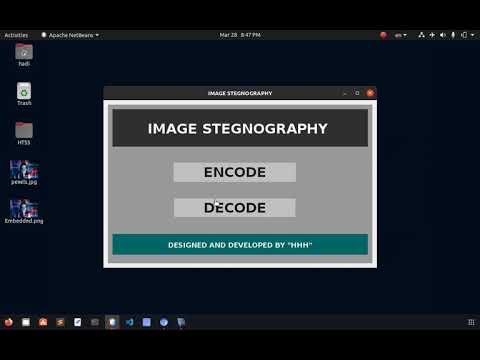
Task: Switch to highlighted NetBeans dock icon
Action: (112, 322)
